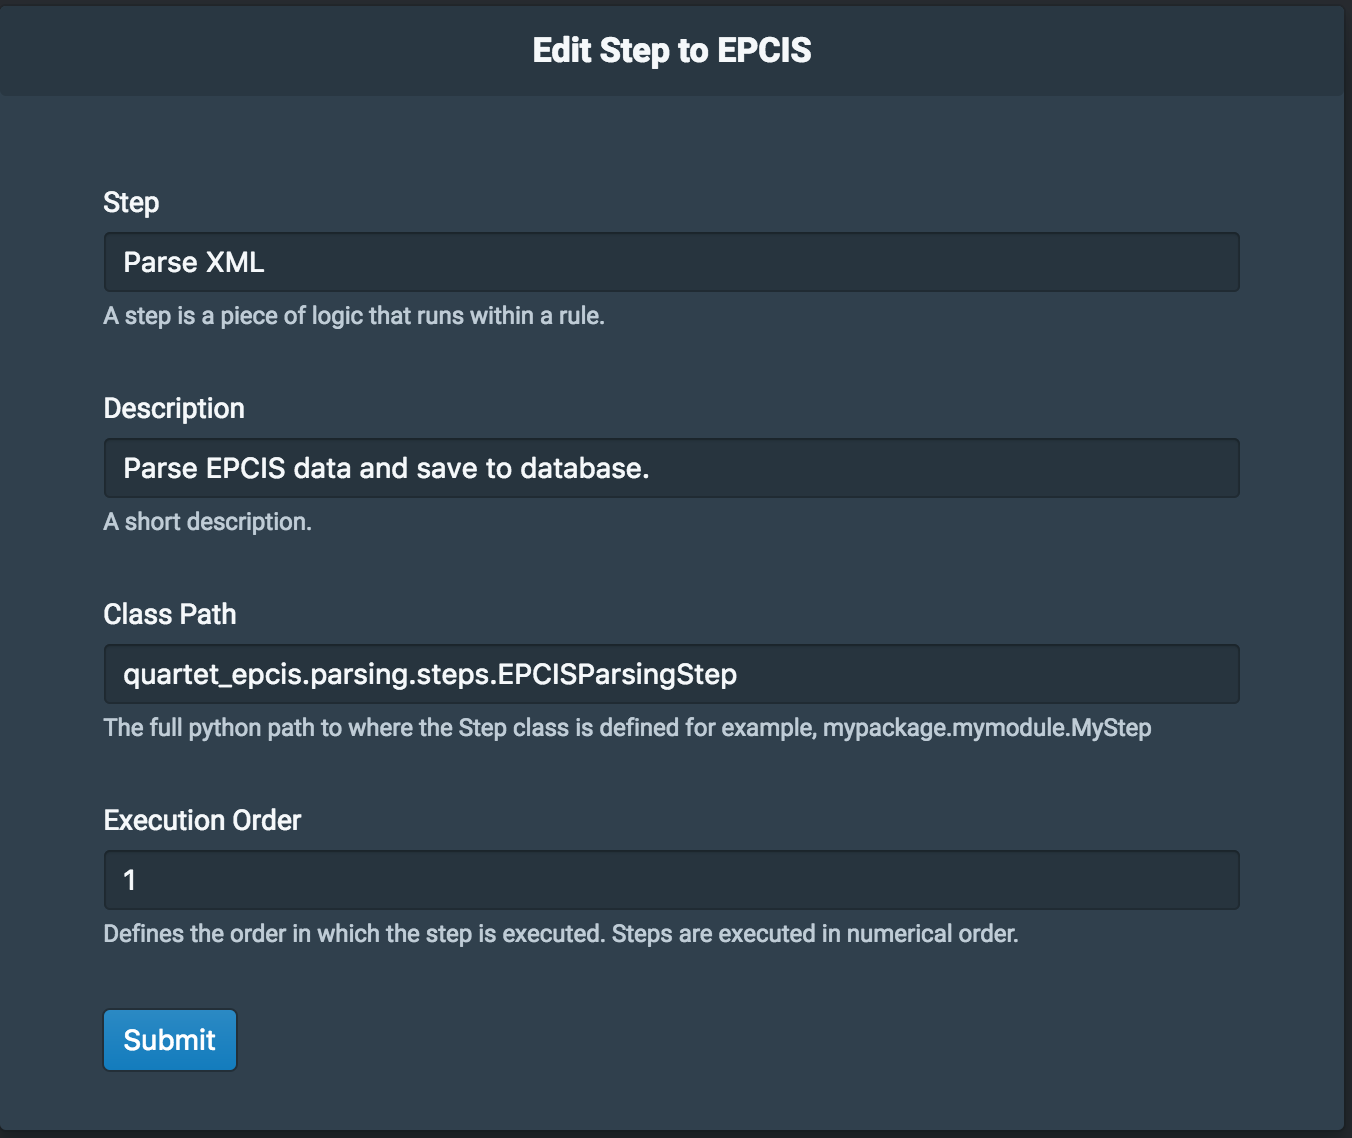Click the "Class Path" field label

point(170,615)
